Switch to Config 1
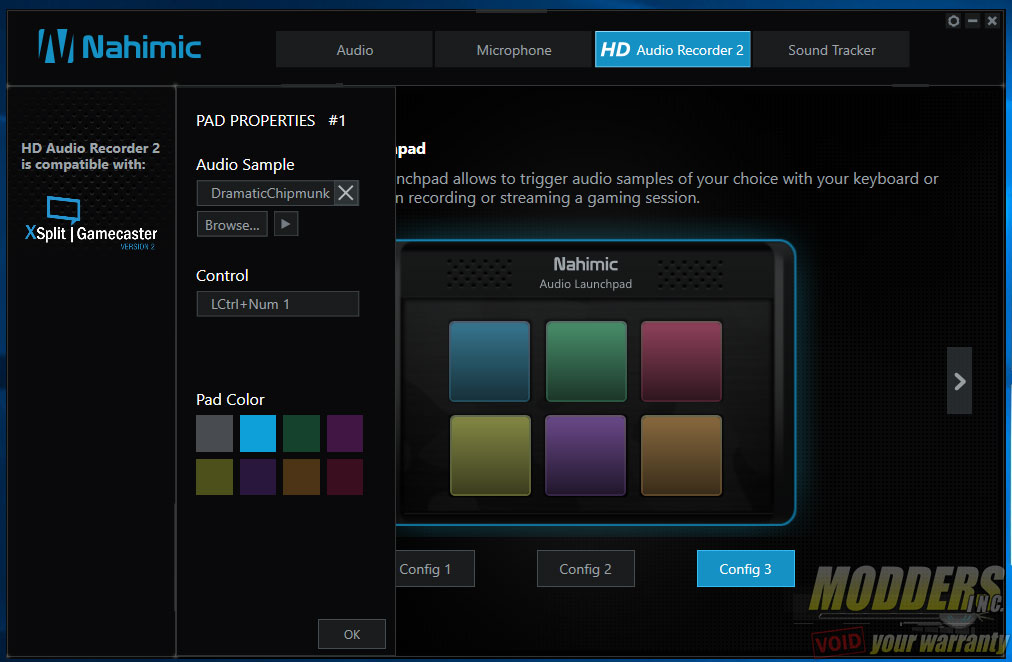1012x662 pixels. click(435, 569)
